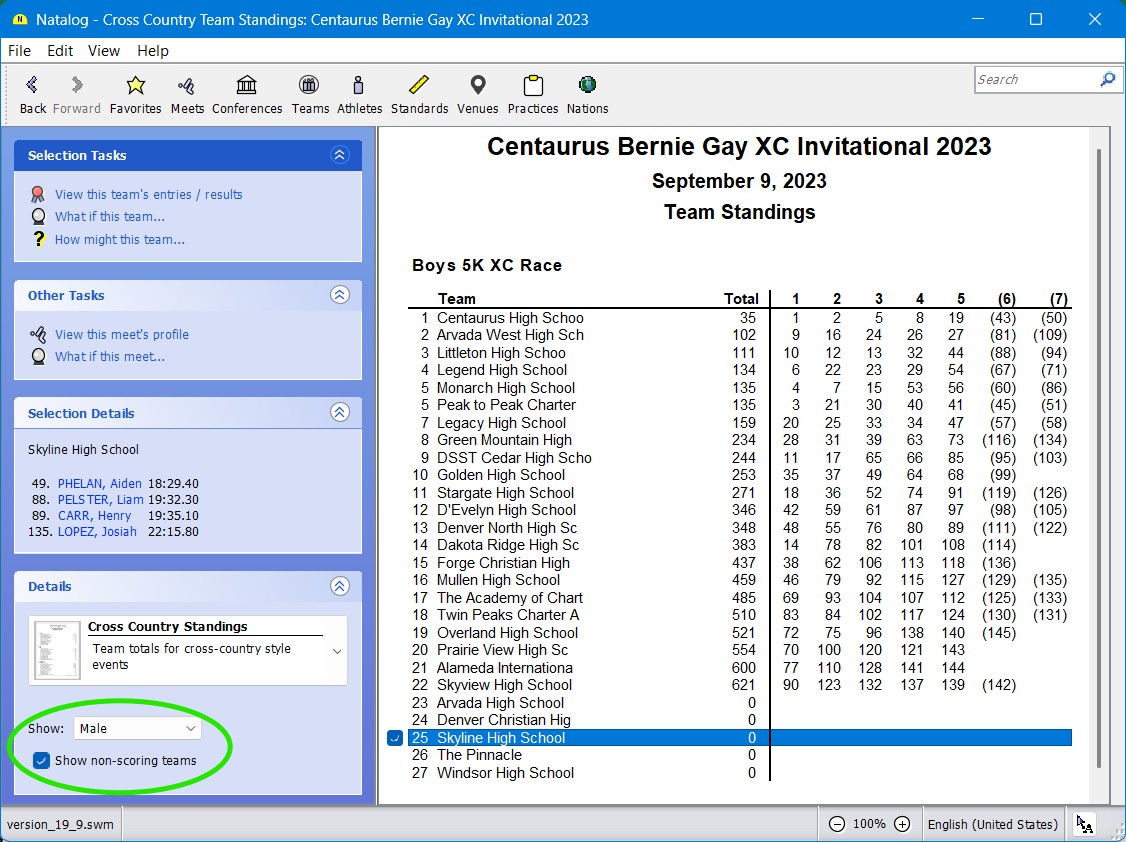Image resolution: width=1126 pixels, height=842 pixels.
Task: Select the Overland High School row
Action: point(740,633)
